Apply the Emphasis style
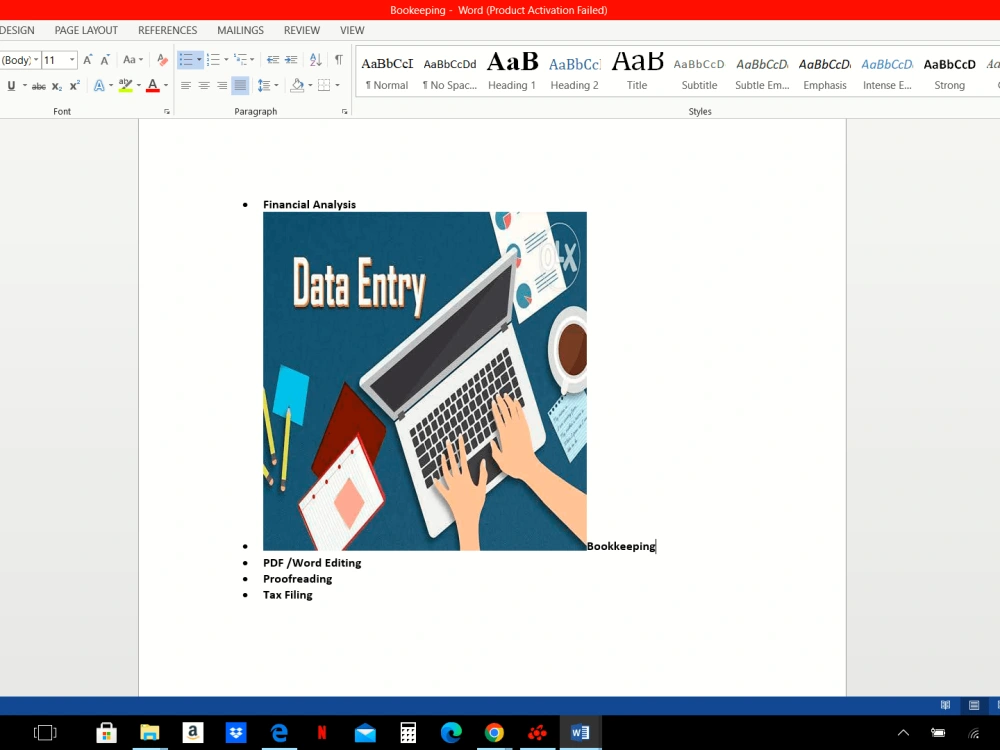The width and height of the screenshot is (1000, 750). tap(825, 72)
